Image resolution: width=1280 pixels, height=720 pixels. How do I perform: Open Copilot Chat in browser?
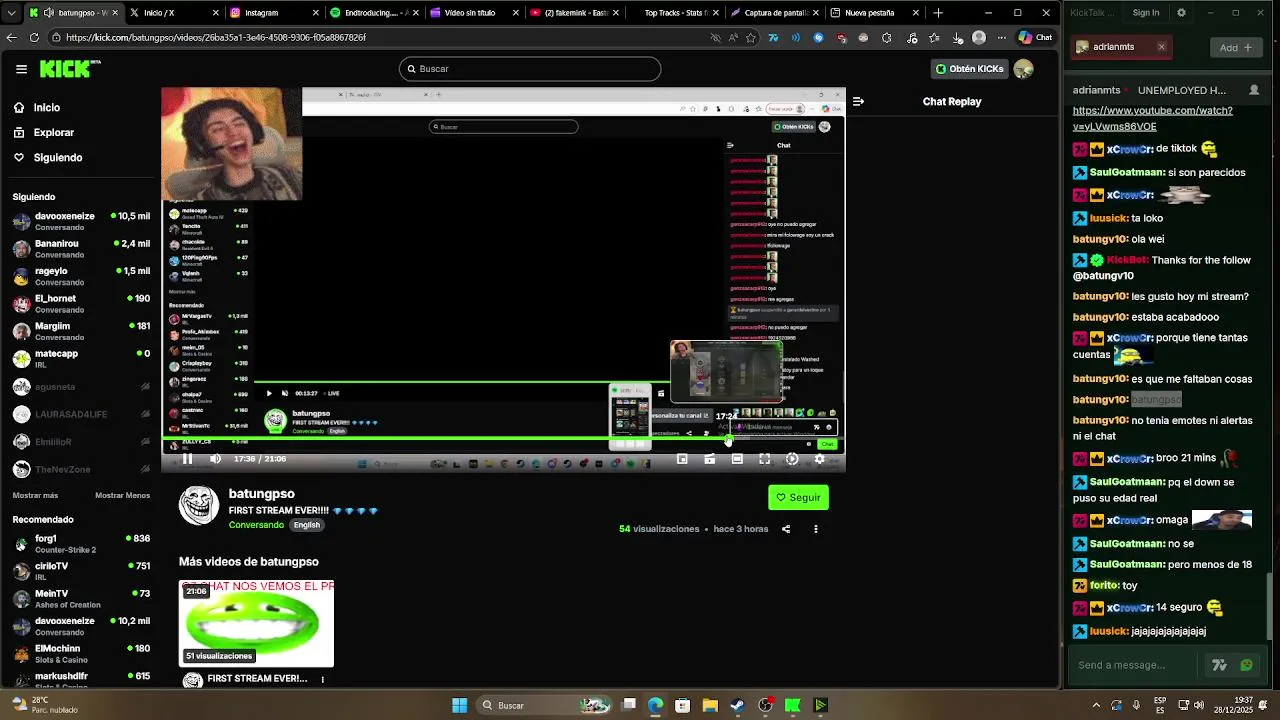pyautogui.click(x=1035, y=38)
